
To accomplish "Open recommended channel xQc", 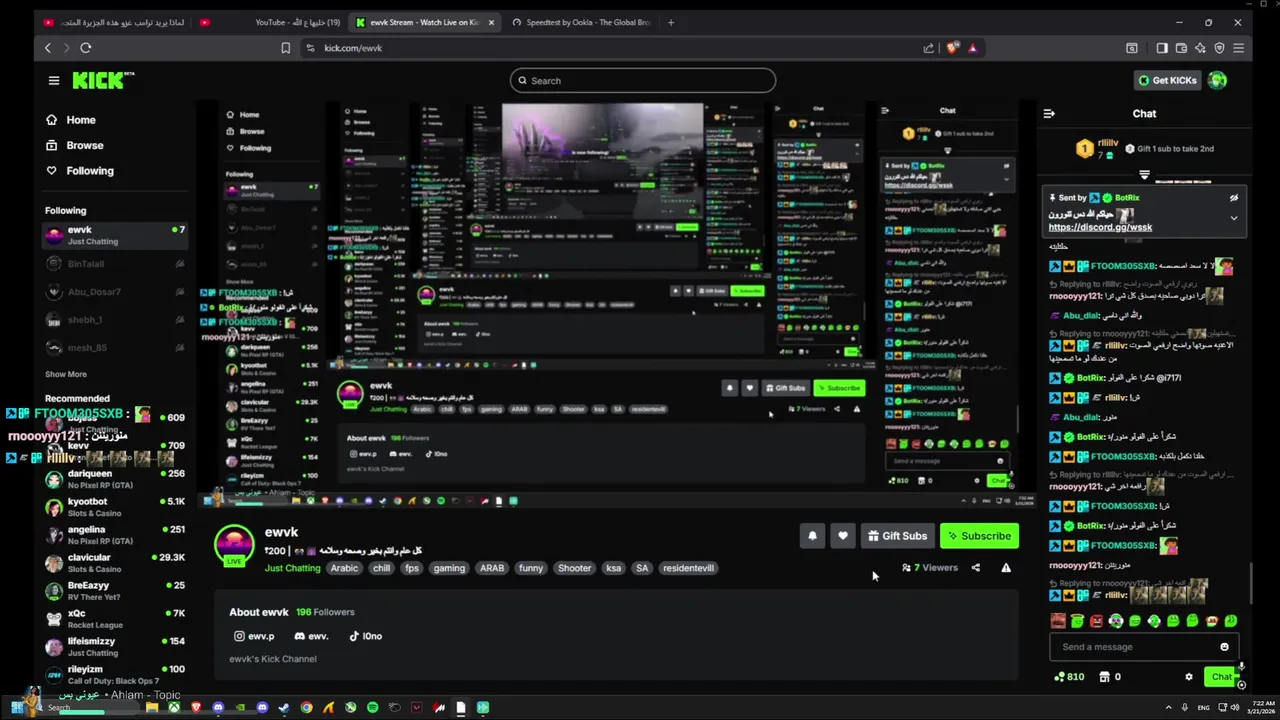I will [x=114, y=619].
